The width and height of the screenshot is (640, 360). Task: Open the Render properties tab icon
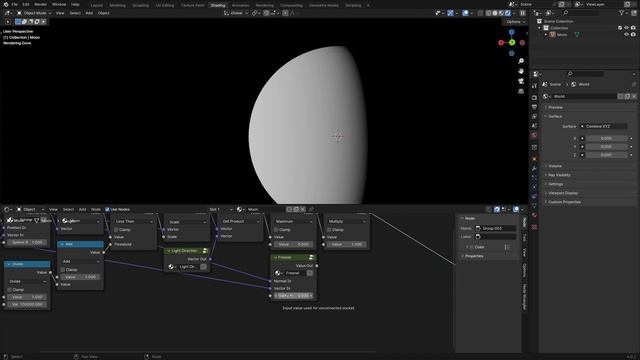click(534, 98)
